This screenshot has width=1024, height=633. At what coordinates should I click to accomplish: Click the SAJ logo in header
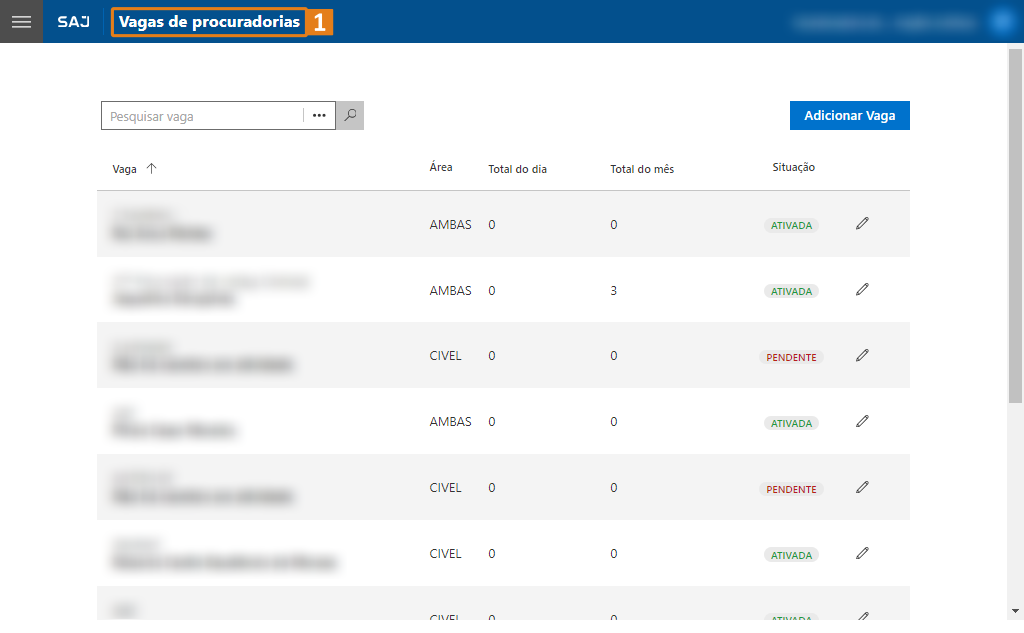tap(74, 22)
